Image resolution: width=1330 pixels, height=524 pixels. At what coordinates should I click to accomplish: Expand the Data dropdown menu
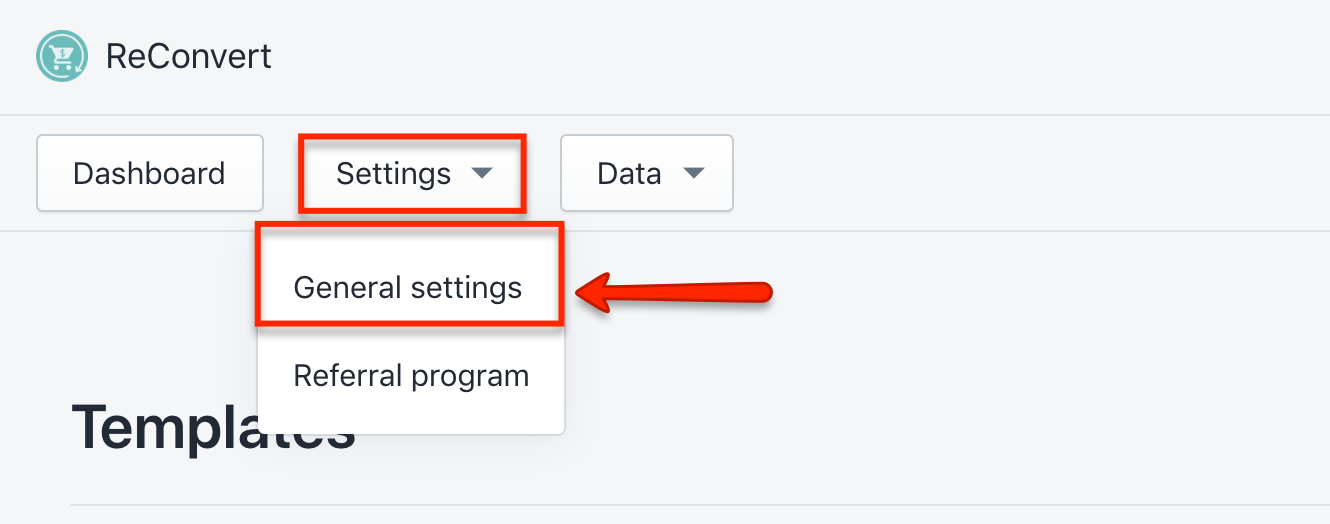click(647, 173)
